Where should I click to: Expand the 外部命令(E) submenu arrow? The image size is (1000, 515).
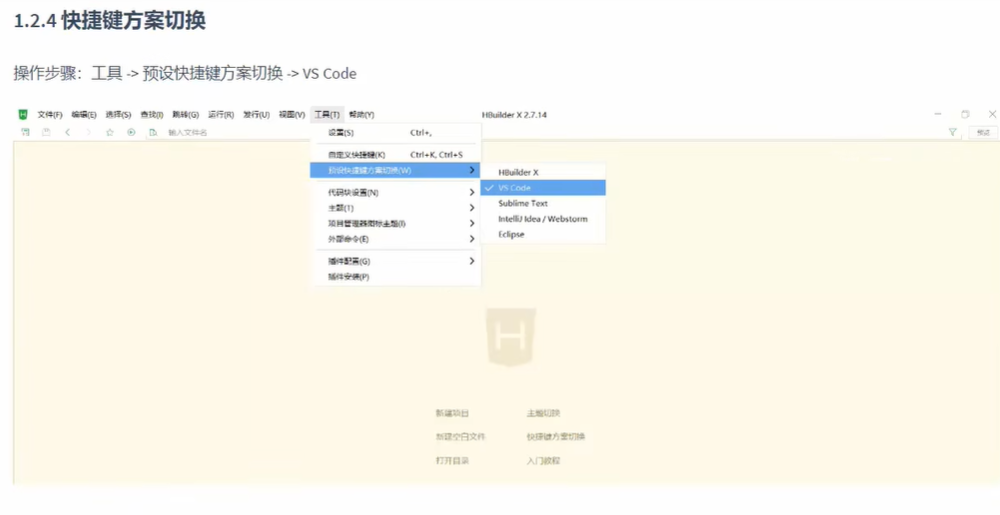point(471,239)
